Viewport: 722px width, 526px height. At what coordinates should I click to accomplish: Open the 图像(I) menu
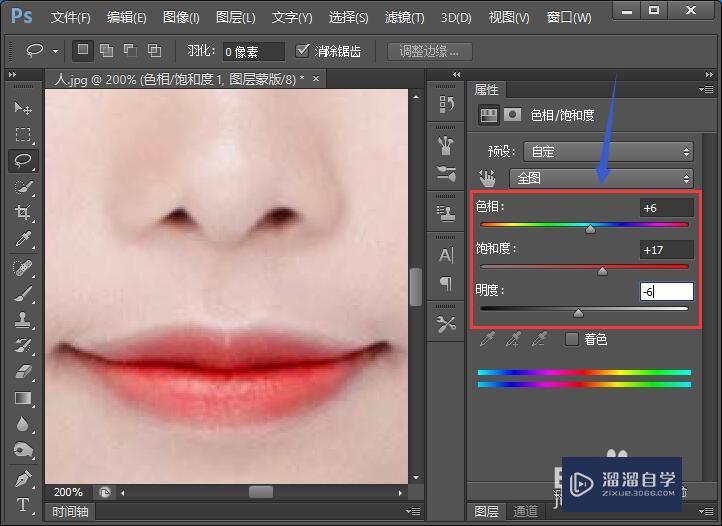(x=181, y=18)
